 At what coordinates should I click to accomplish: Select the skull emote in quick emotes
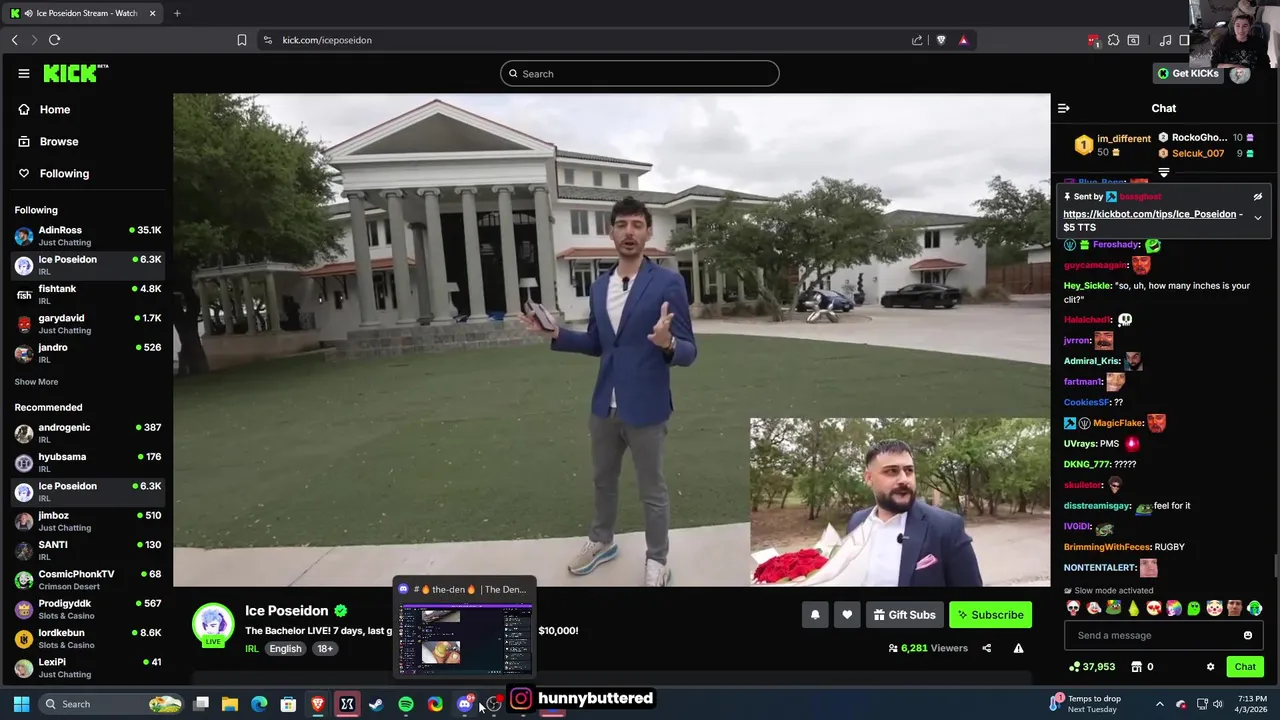coord(1073,608)
